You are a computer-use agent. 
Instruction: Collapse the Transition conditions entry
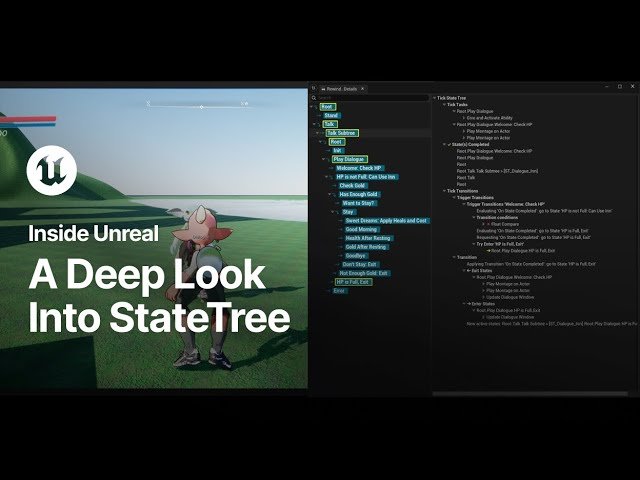[x=474, y=218]
